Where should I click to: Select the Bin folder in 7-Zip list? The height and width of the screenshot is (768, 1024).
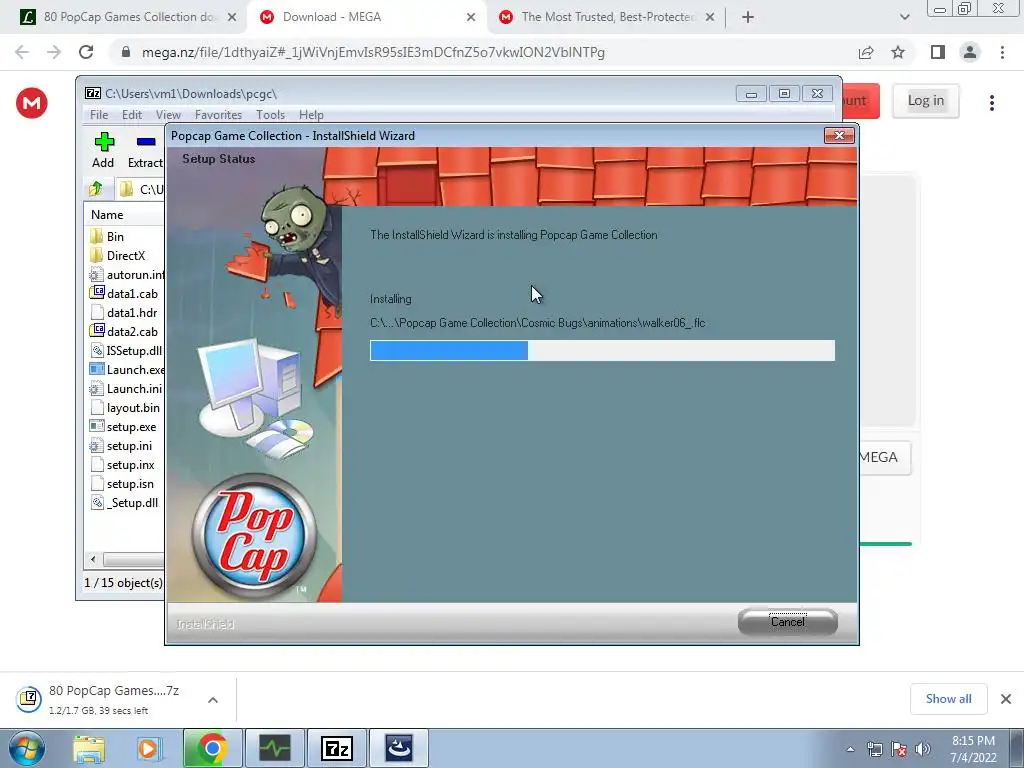[x=115, y=236]
